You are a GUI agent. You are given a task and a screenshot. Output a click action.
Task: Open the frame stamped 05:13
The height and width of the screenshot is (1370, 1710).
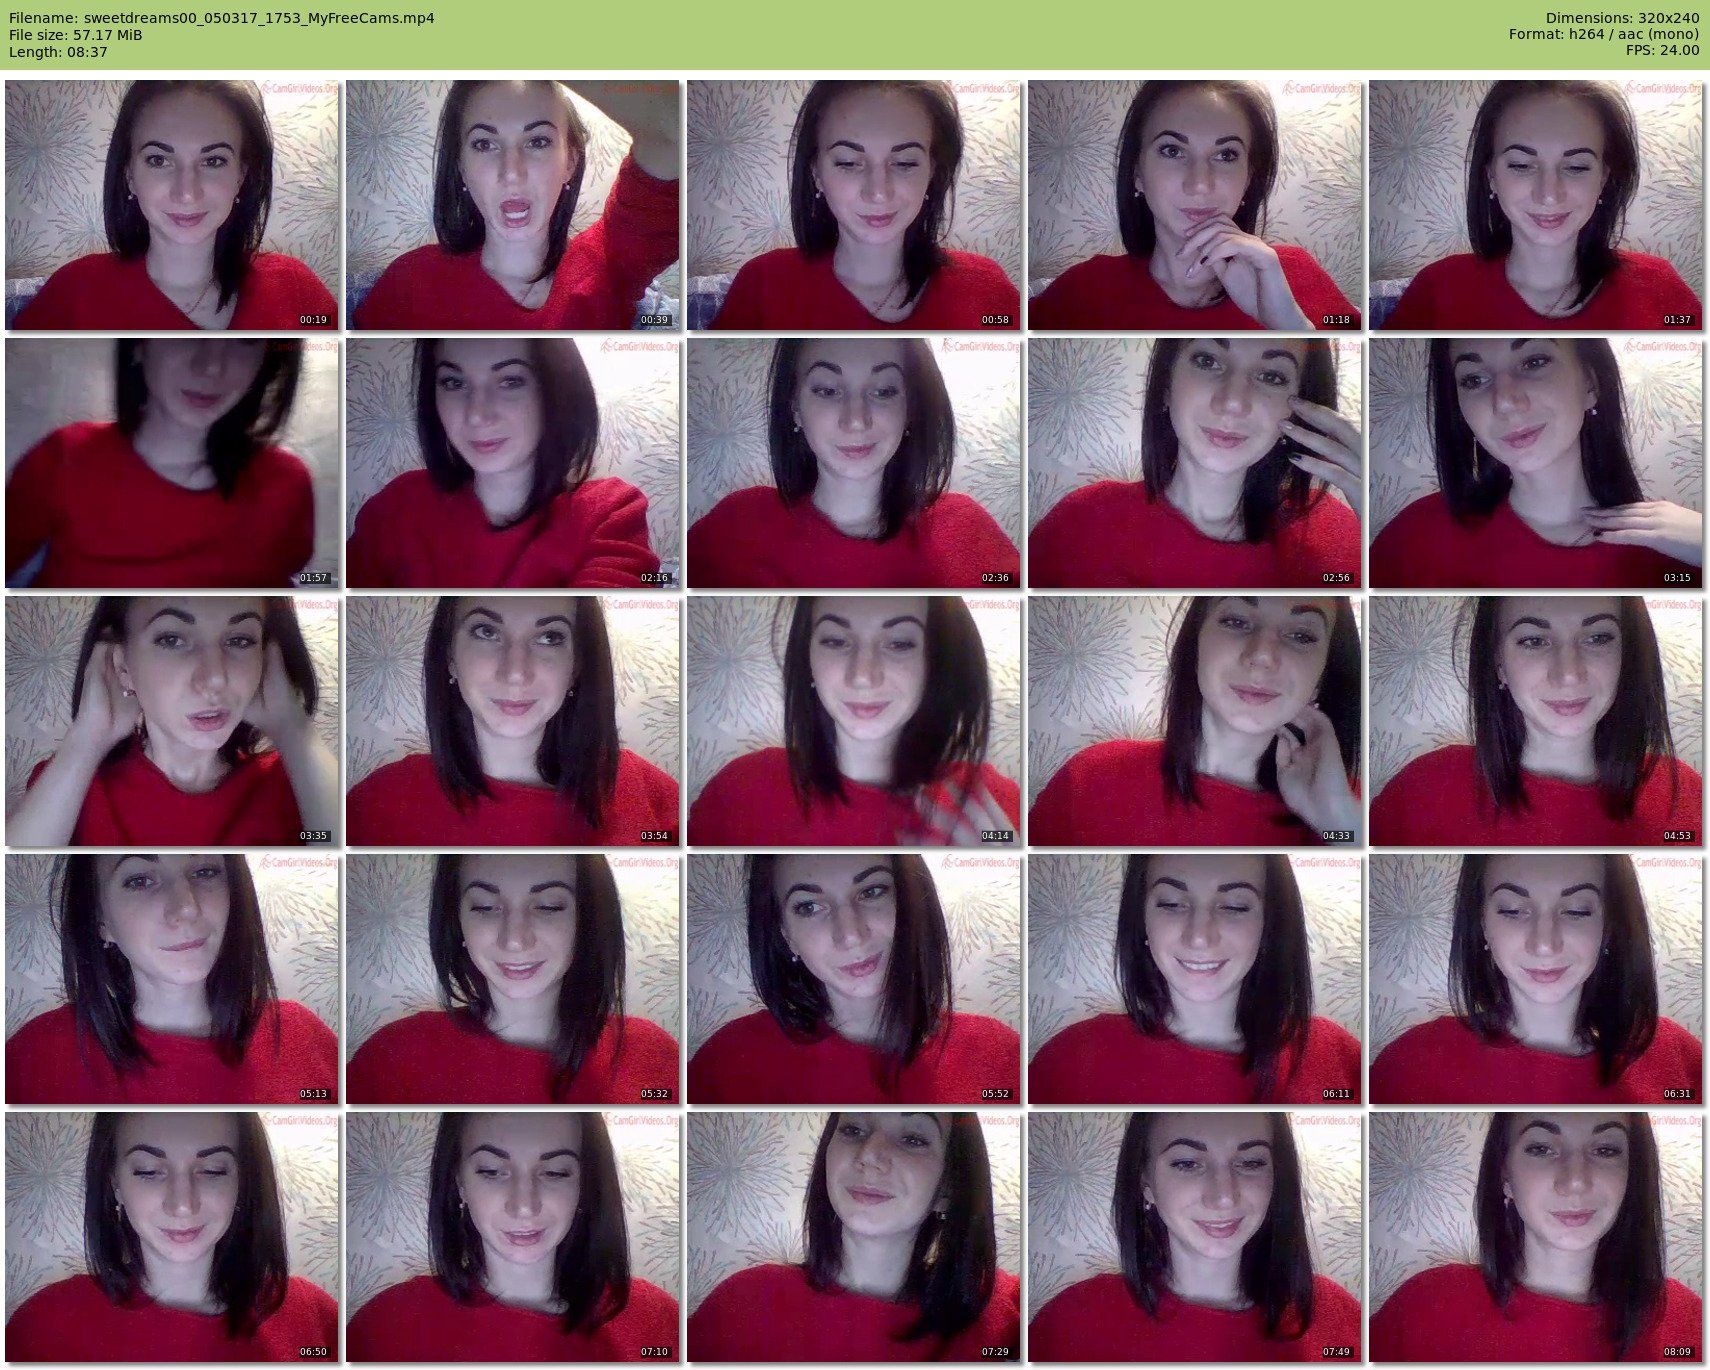click(172, 979)
